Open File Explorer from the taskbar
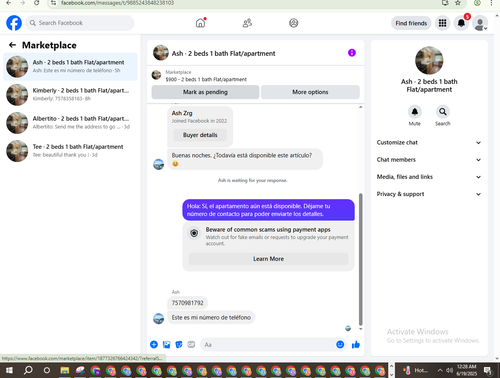The image size is (500, 378). 65,370
